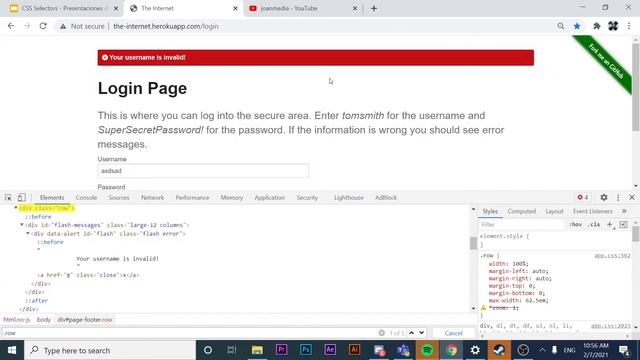
Task: Click the Username input field
Action: tap(203, 171)
